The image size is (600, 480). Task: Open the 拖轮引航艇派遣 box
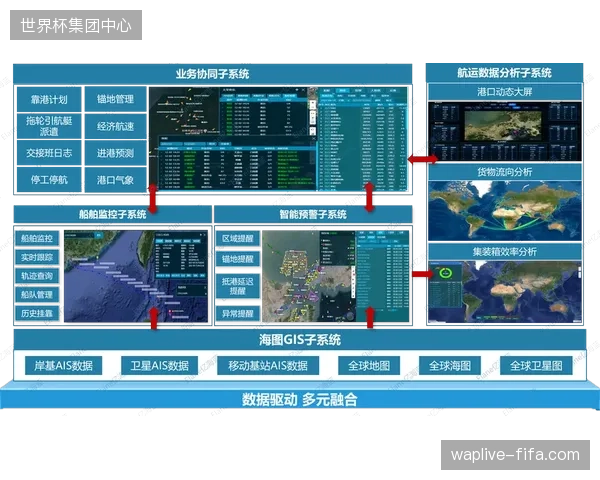click(x=49, y=126)
